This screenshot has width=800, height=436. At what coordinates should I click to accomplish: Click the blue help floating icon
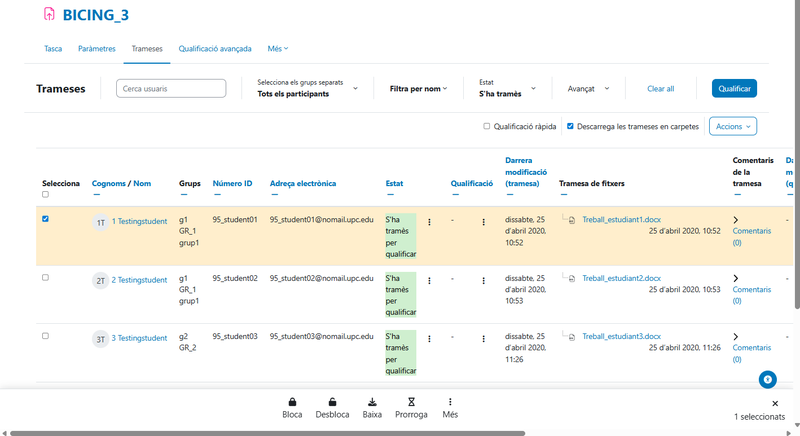767,379
